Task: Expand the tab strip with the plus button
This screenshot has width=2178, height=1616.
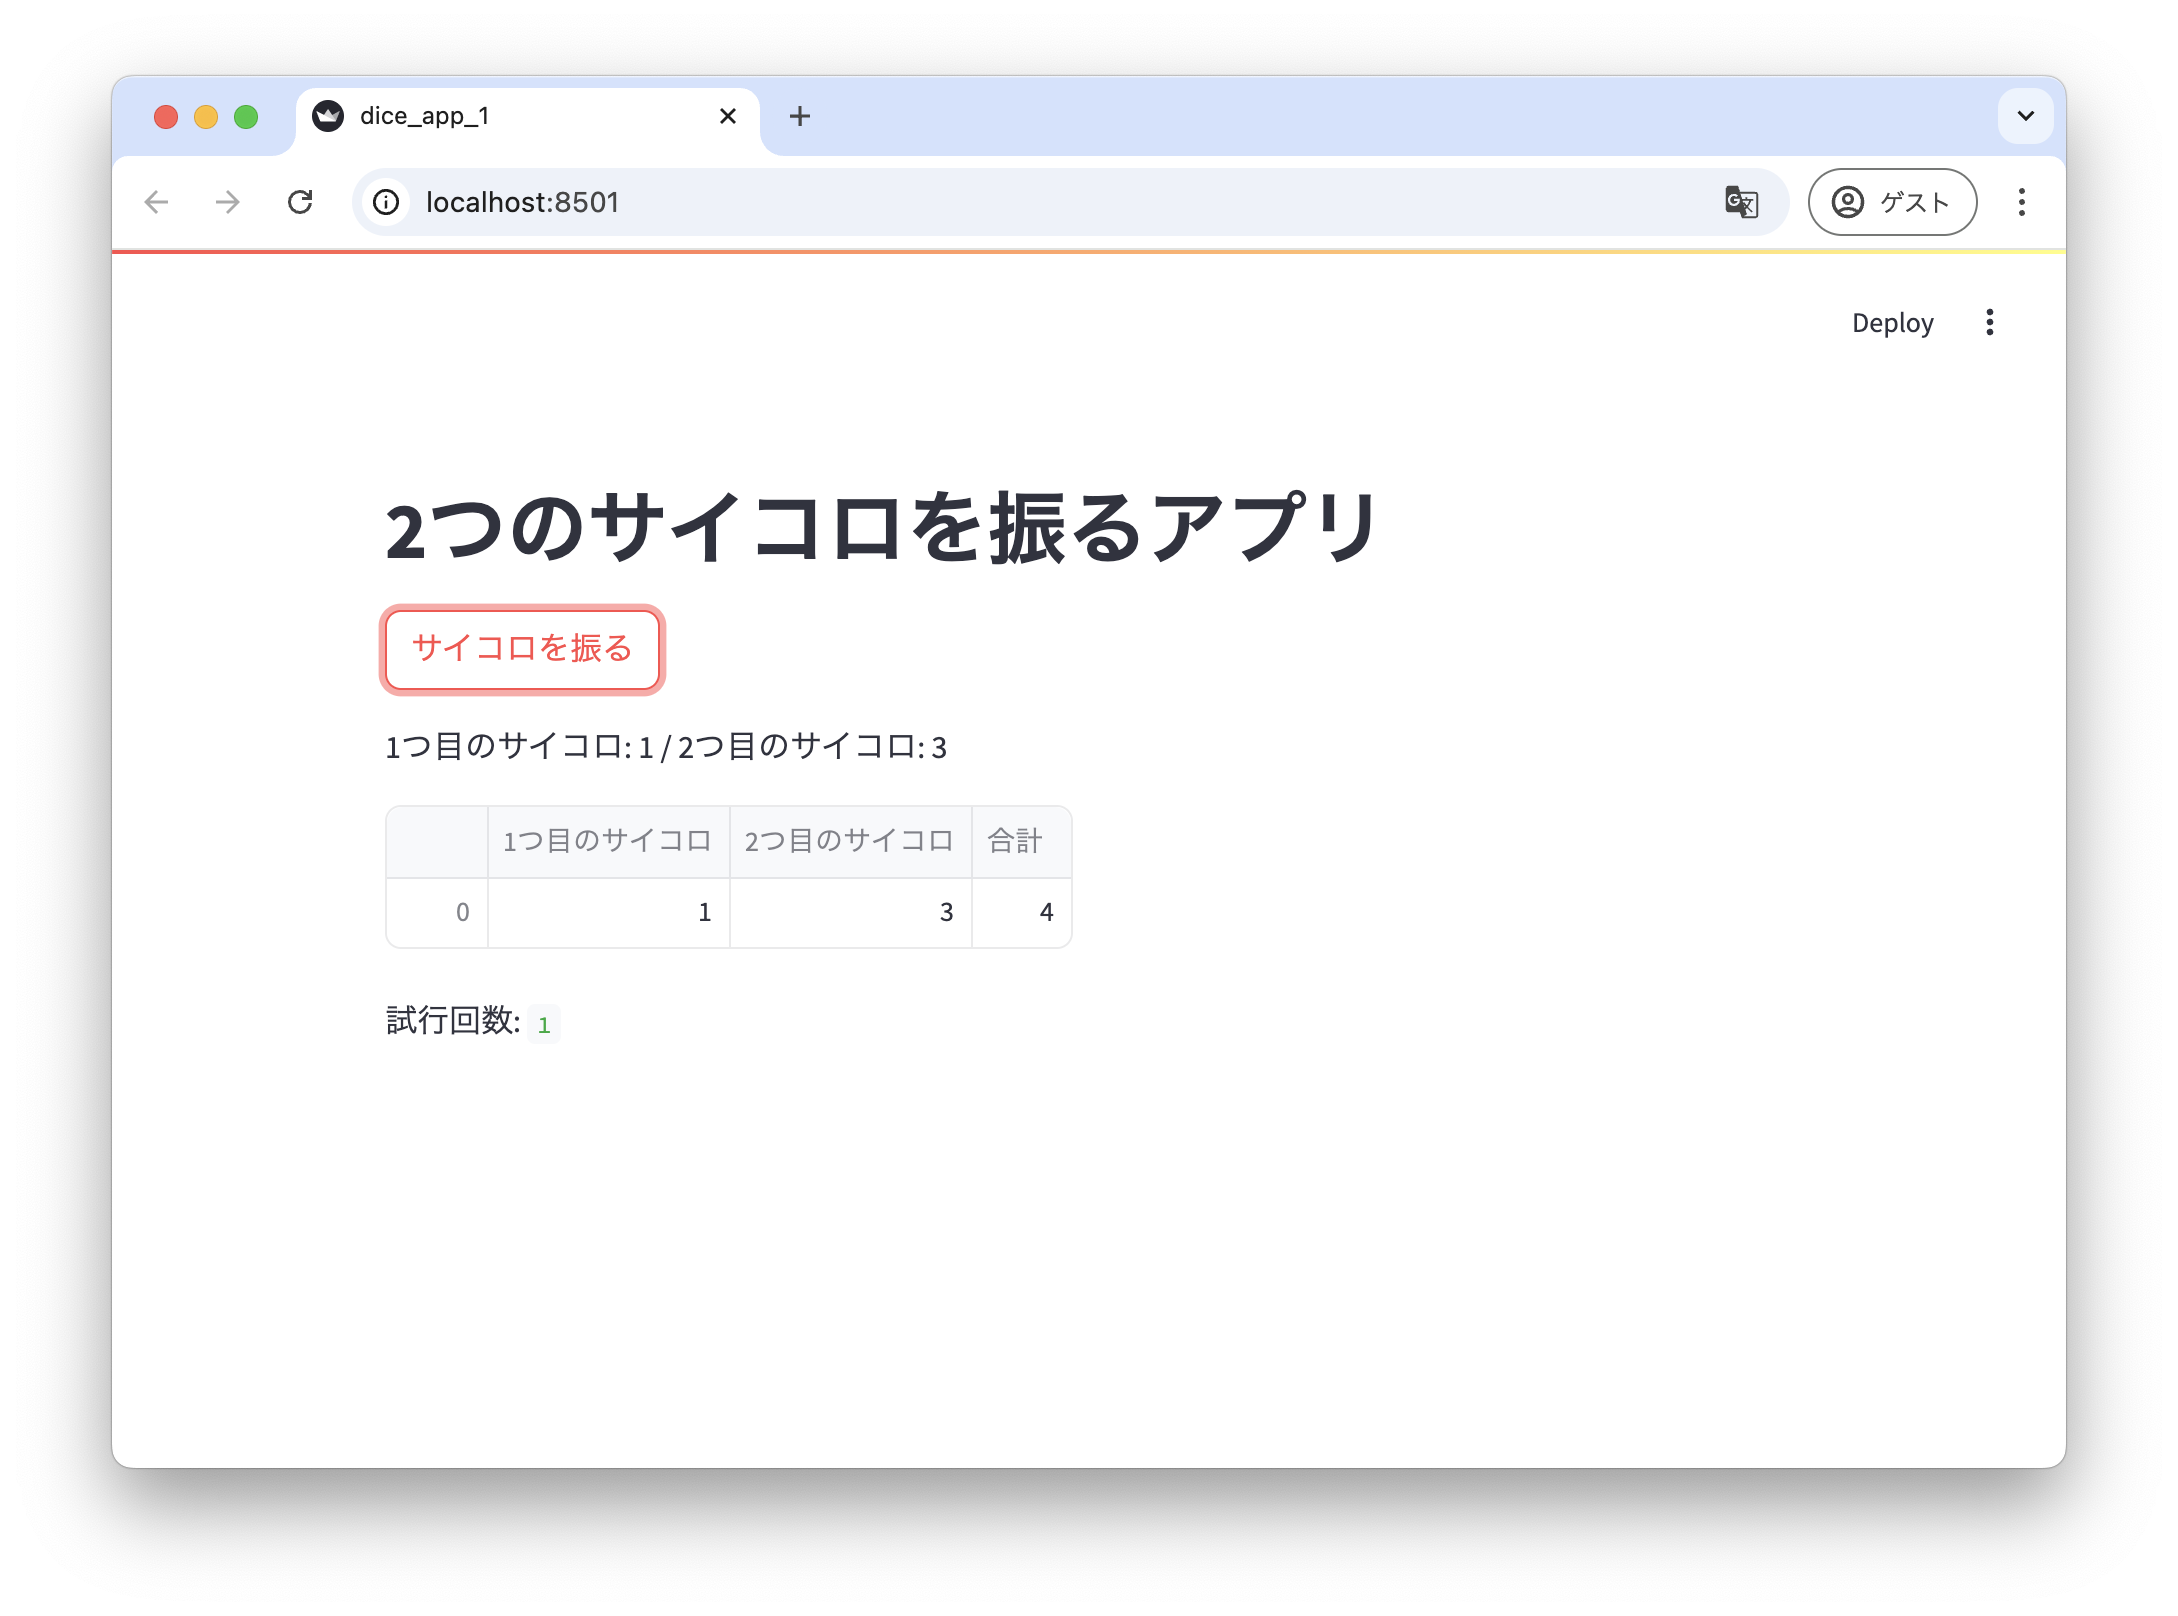Action: coord(799,116)
